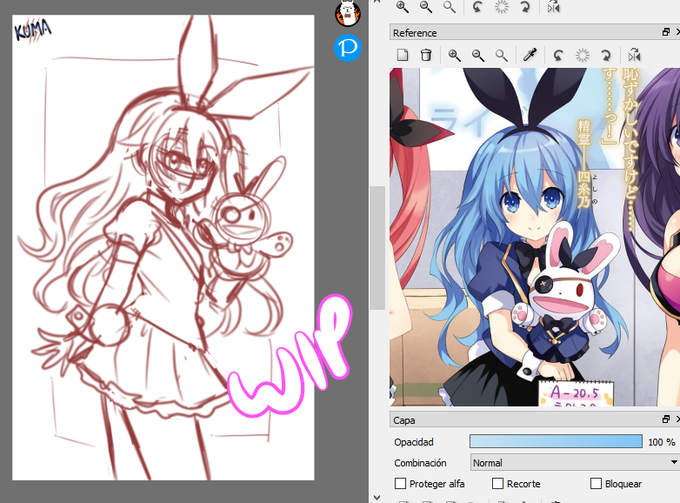
Task: Click the down chevron below the scrollbar
Action: (376, 497)
